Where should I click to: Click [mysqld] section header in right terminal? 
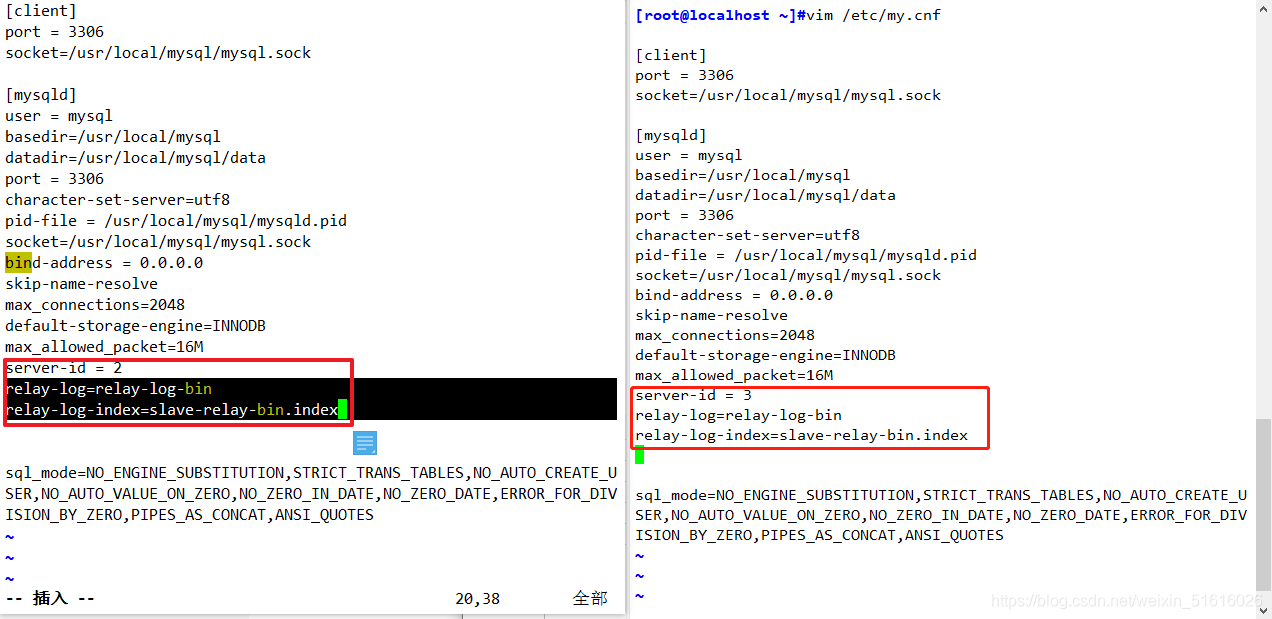671,135
